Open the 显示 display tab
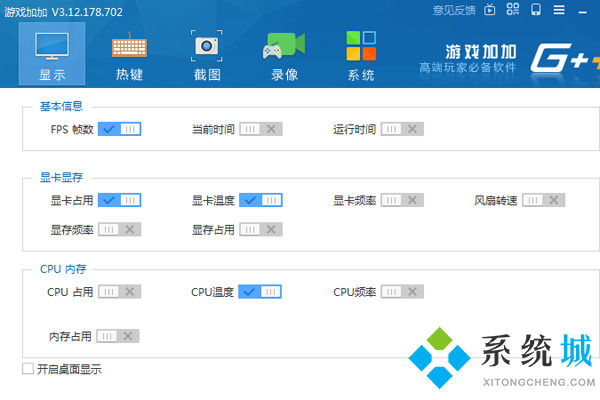 [x=52, y=54]
